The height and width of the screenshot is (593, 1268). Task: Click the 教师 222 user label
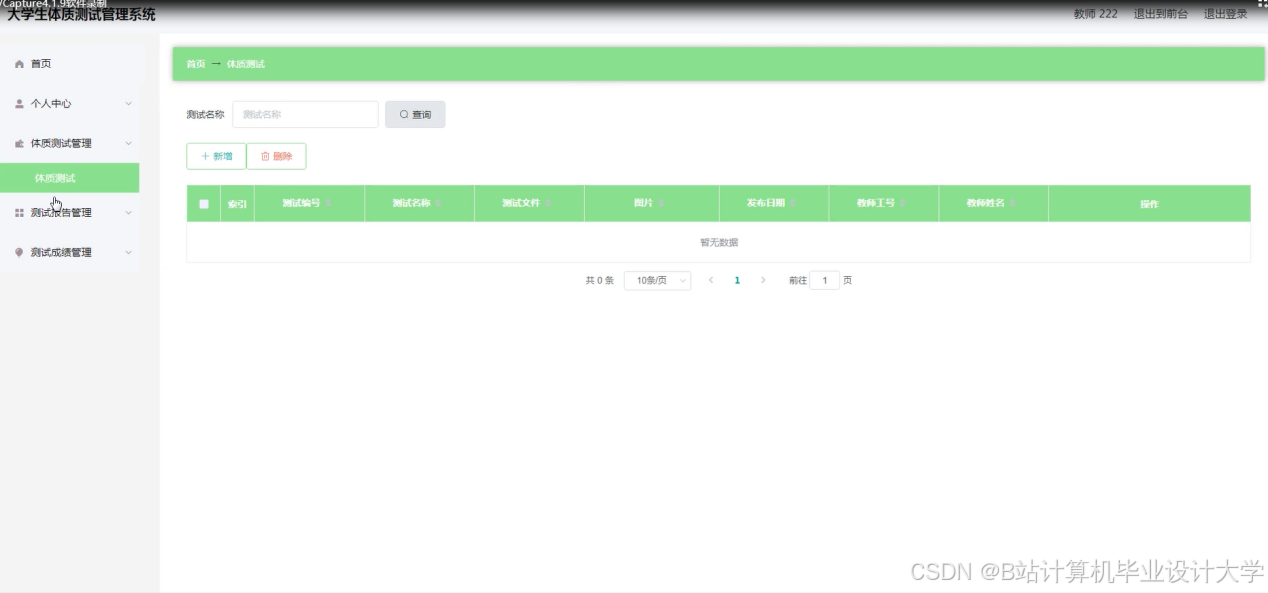(x=1096, y=14)
